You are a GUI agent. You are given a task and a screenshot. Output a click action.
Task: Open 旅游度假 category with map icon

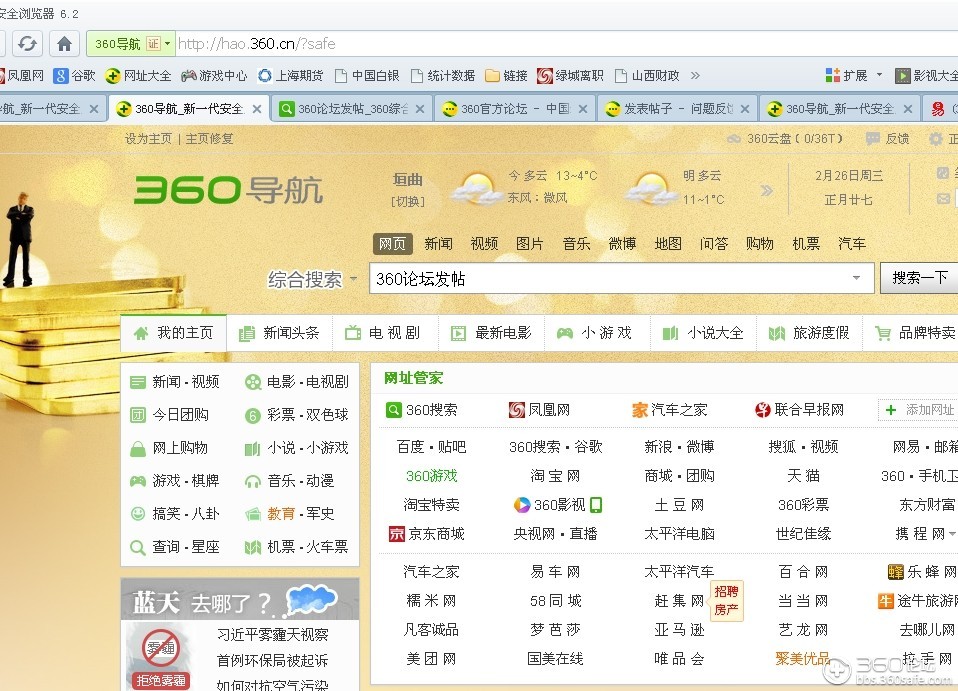point(809,333)
